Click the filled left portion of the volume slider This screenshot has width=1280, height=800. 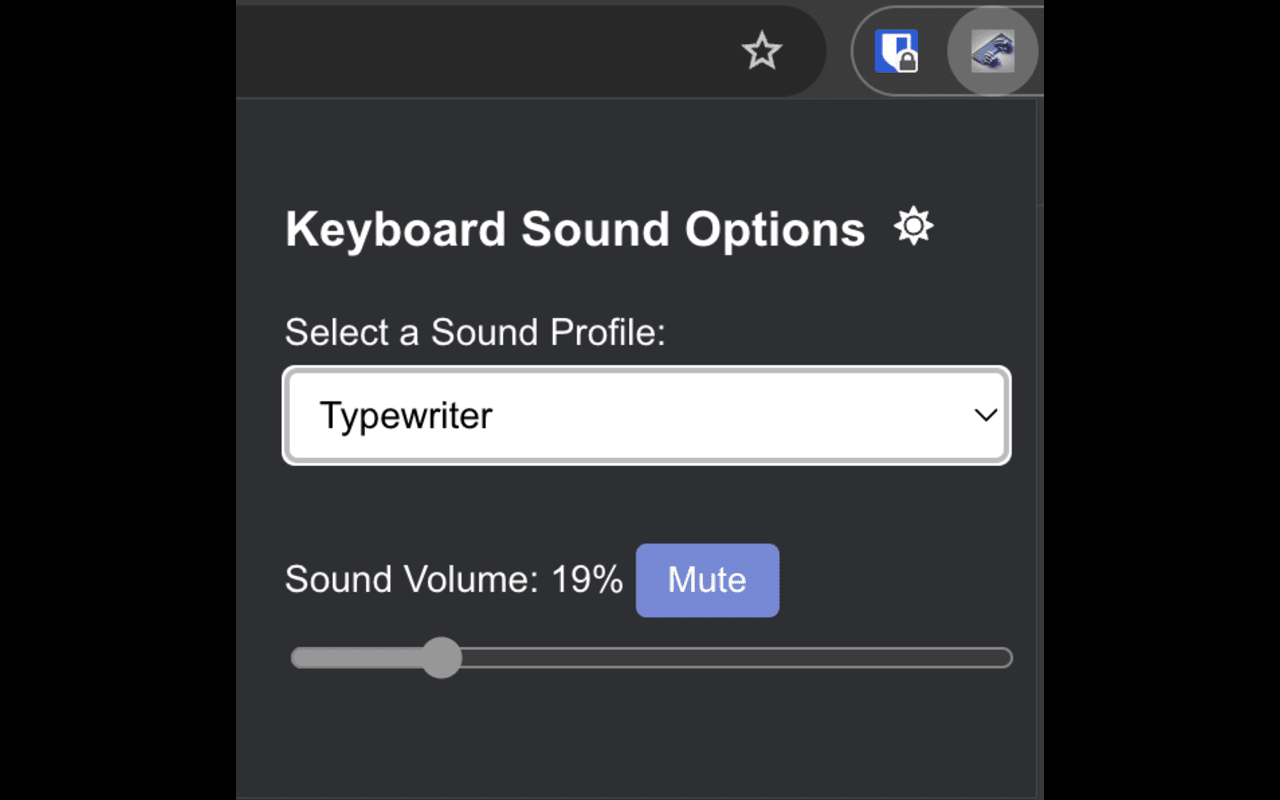pyautogui.click(x=360, y=658)
